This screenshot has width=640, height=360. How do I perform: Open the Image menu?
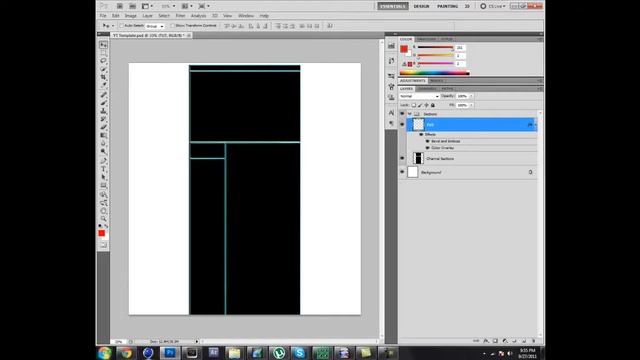click(x=131, y=16)
